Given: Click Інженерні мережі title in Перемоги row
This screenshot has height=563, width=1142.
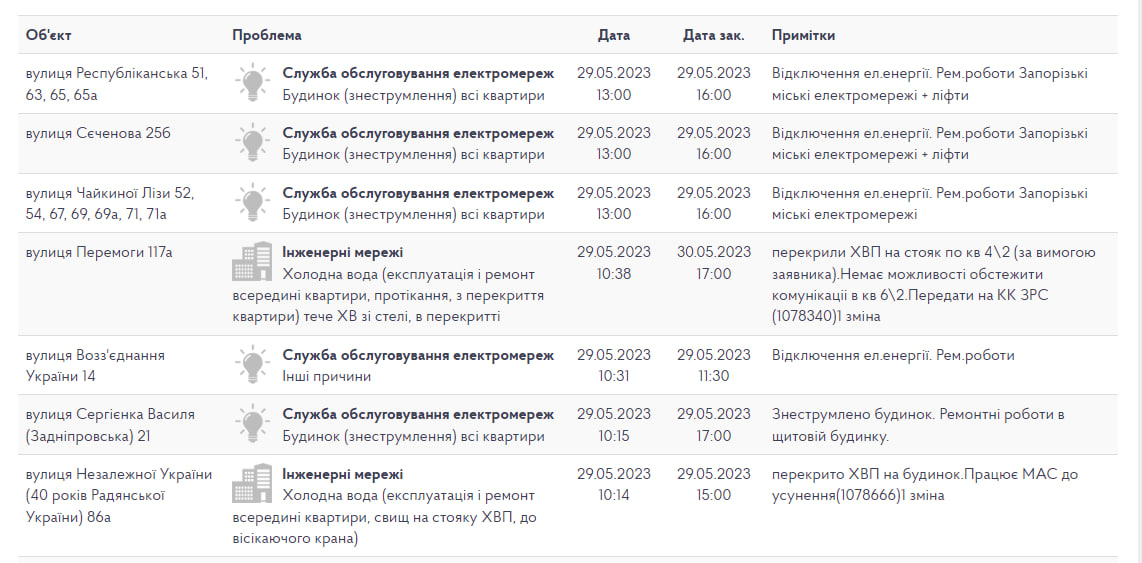Looking at the screenshot, I should [x=343, y=252].
